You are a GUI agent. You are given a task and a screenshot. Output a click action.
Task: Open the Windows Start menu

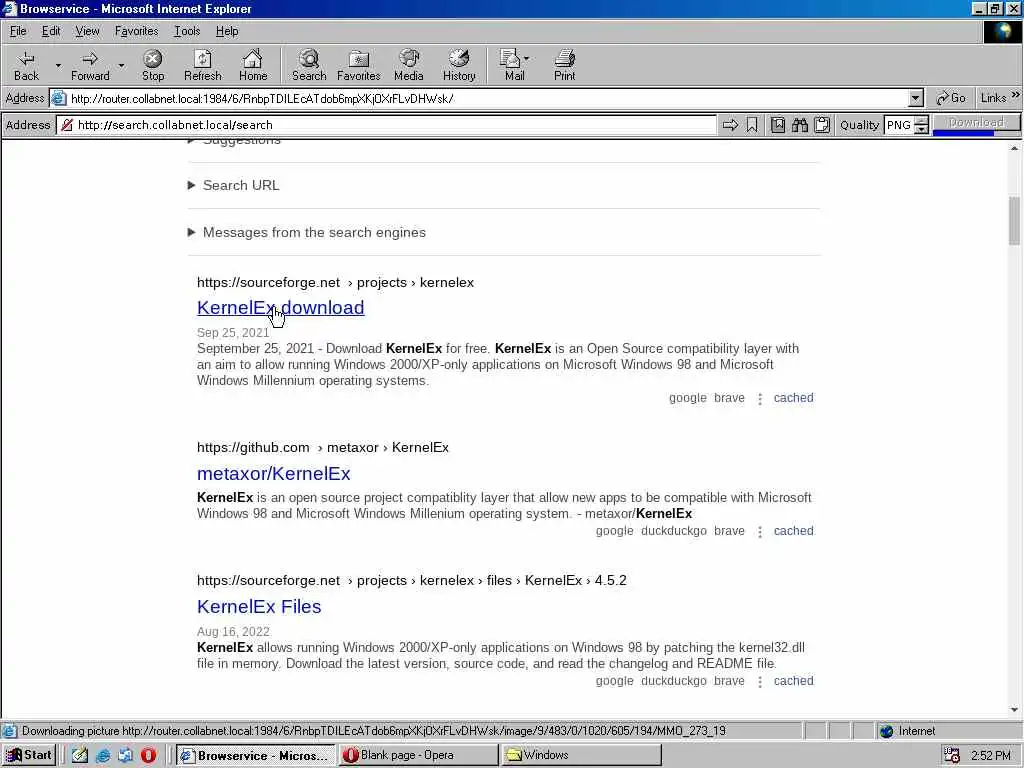pyautogui.click(x=29, y=755)
